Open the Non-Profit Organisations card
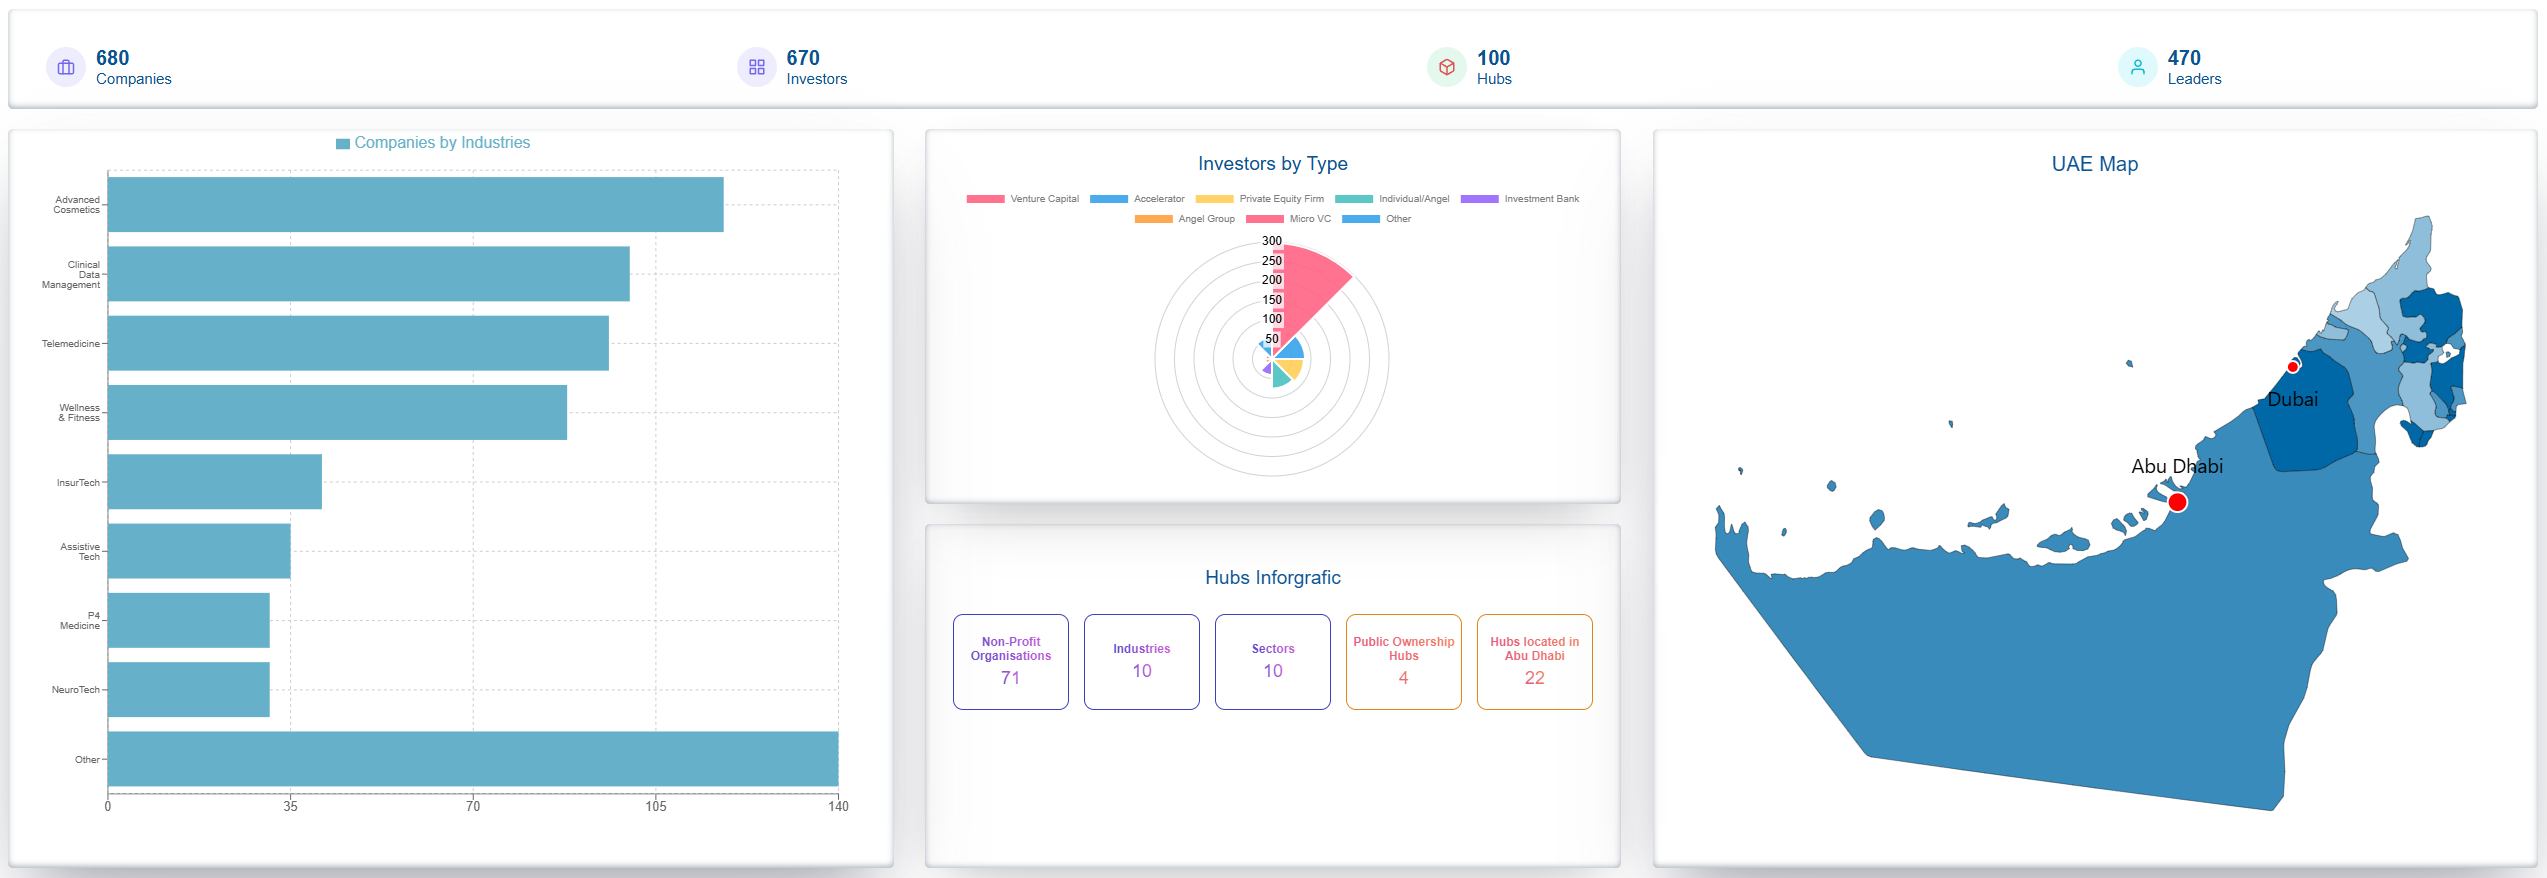 pyautogui.click(x=1010, y=662)
